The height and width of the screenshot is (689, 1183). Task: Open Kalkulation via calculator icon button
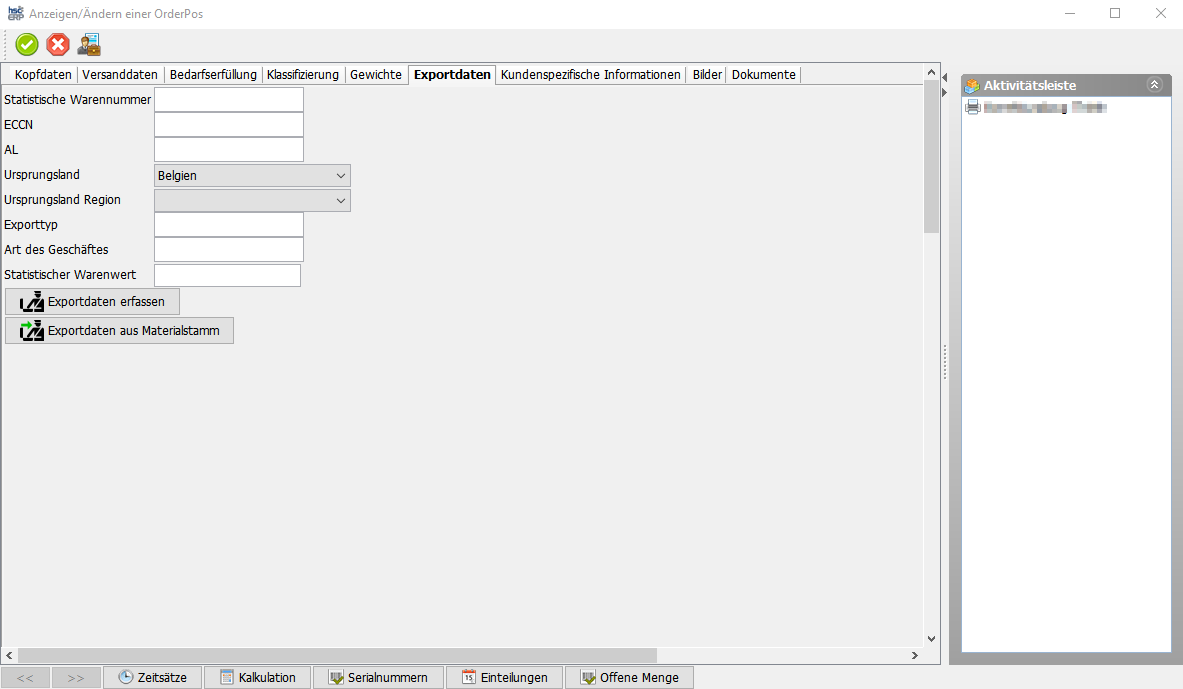coord(257,677)
